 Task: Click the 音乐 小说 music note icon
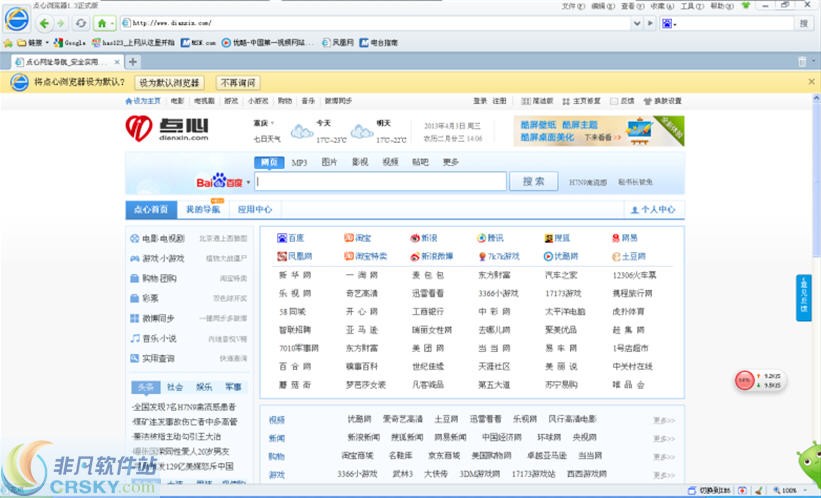135,338
